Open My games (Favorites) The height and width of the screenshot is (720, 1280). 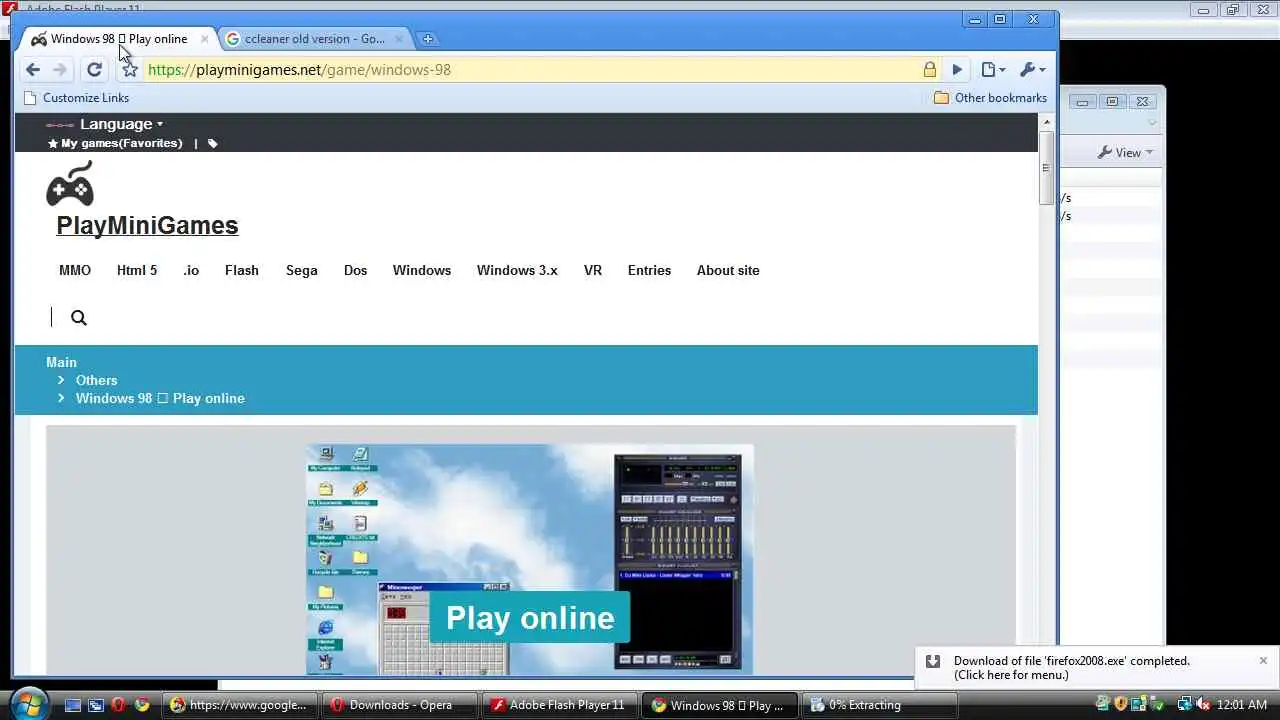click(115, 143)
